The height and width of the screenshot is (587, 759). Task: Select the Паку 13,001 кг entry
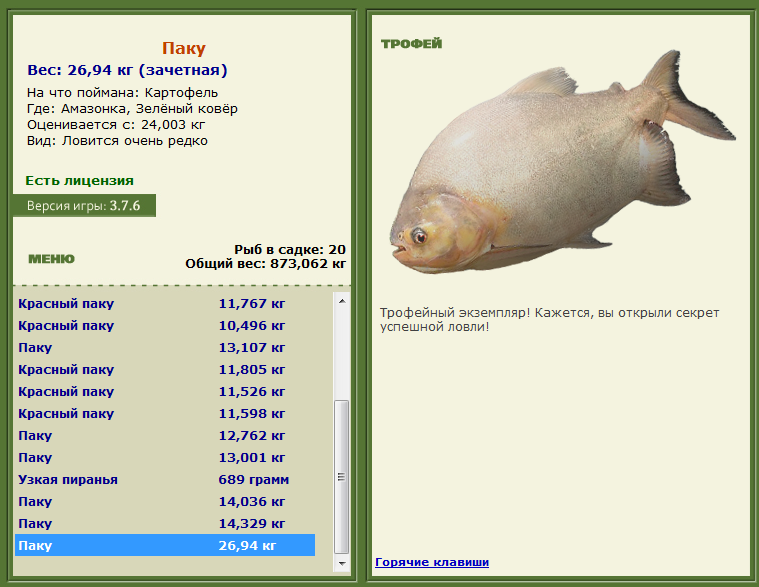165,458
